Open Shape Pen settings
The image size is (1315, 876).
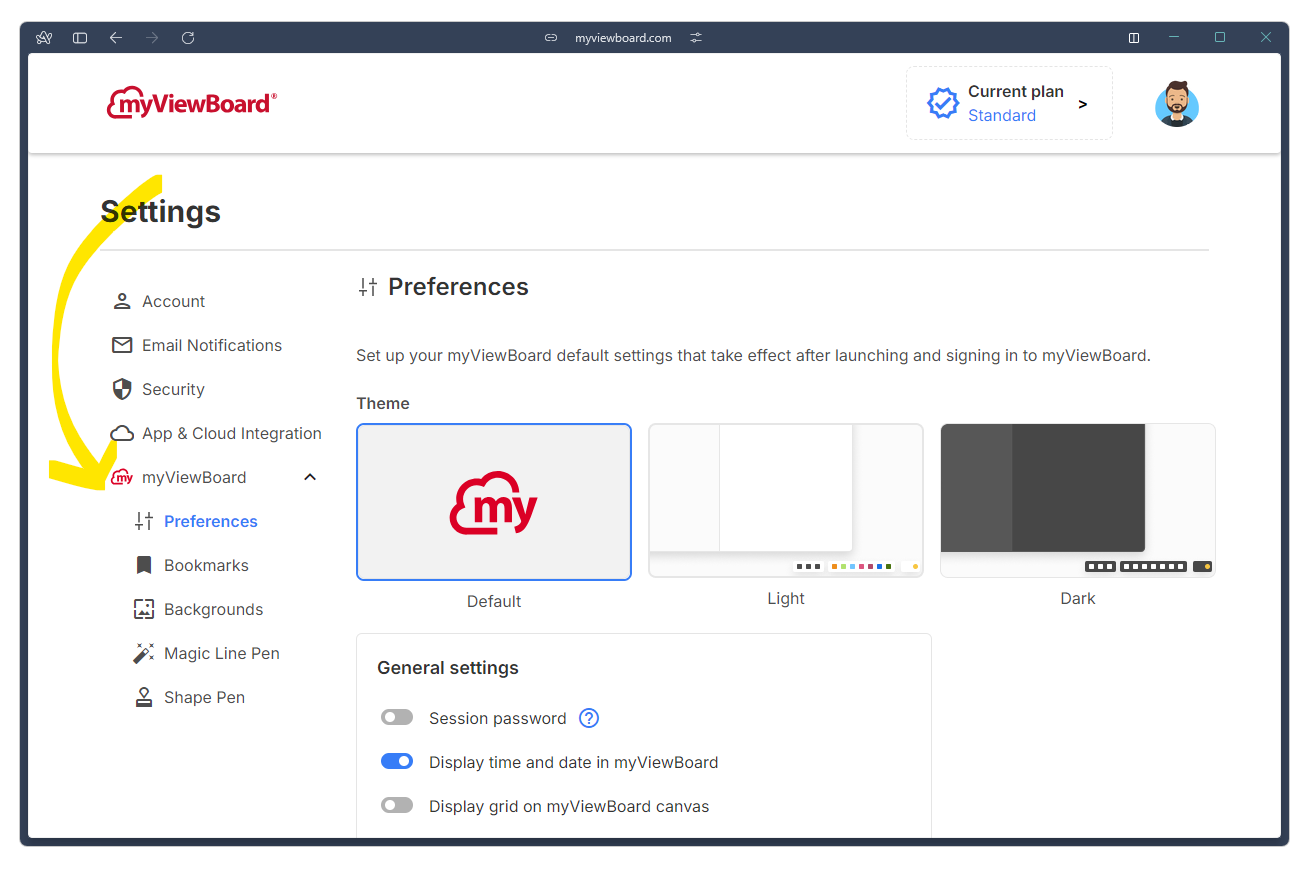204,698
